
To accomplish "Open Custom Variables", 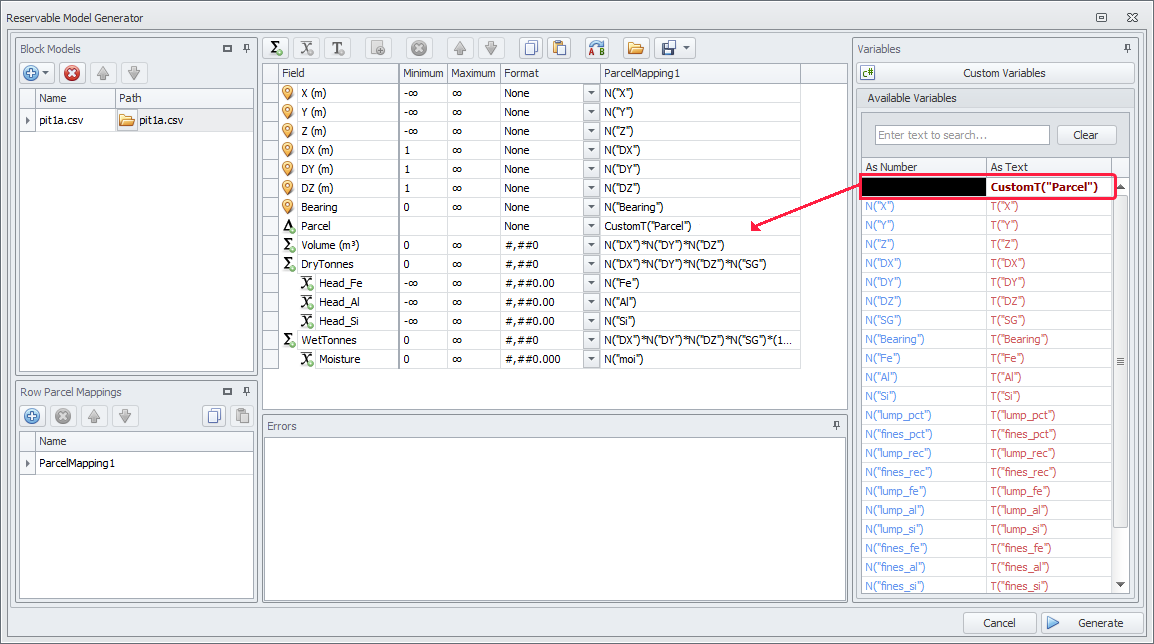I will (x=995, y=73).
